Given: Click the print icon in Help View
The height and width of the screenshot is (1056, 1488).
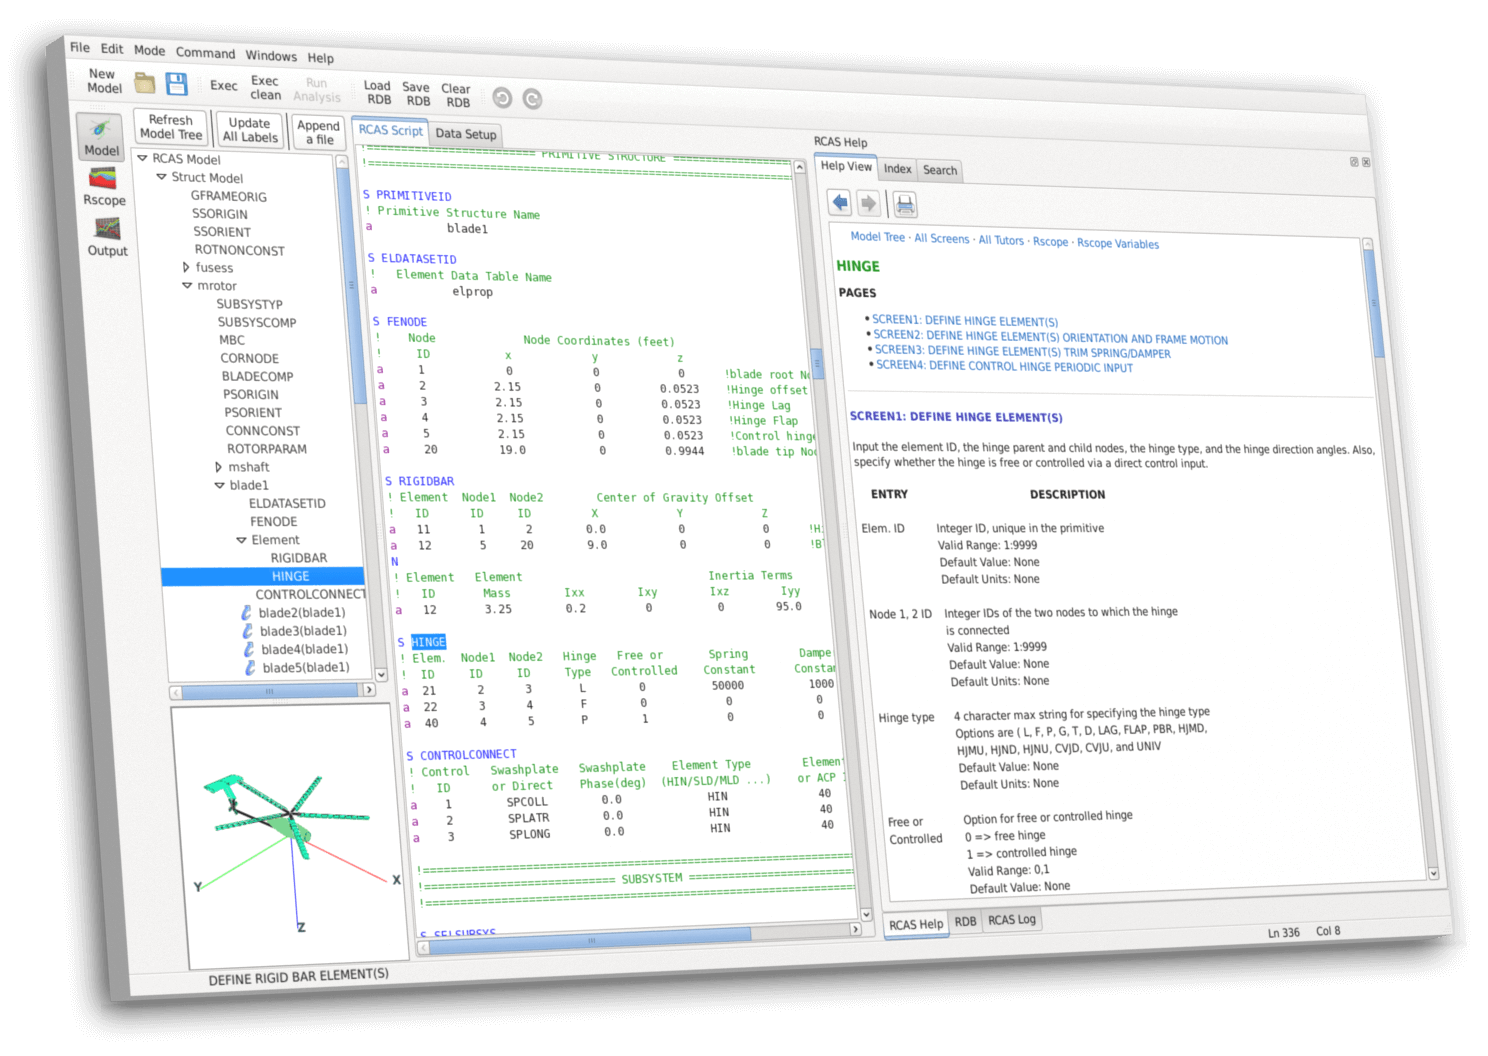Looking at the screenshot, I should pyautogui.click(x=904, y=205).
